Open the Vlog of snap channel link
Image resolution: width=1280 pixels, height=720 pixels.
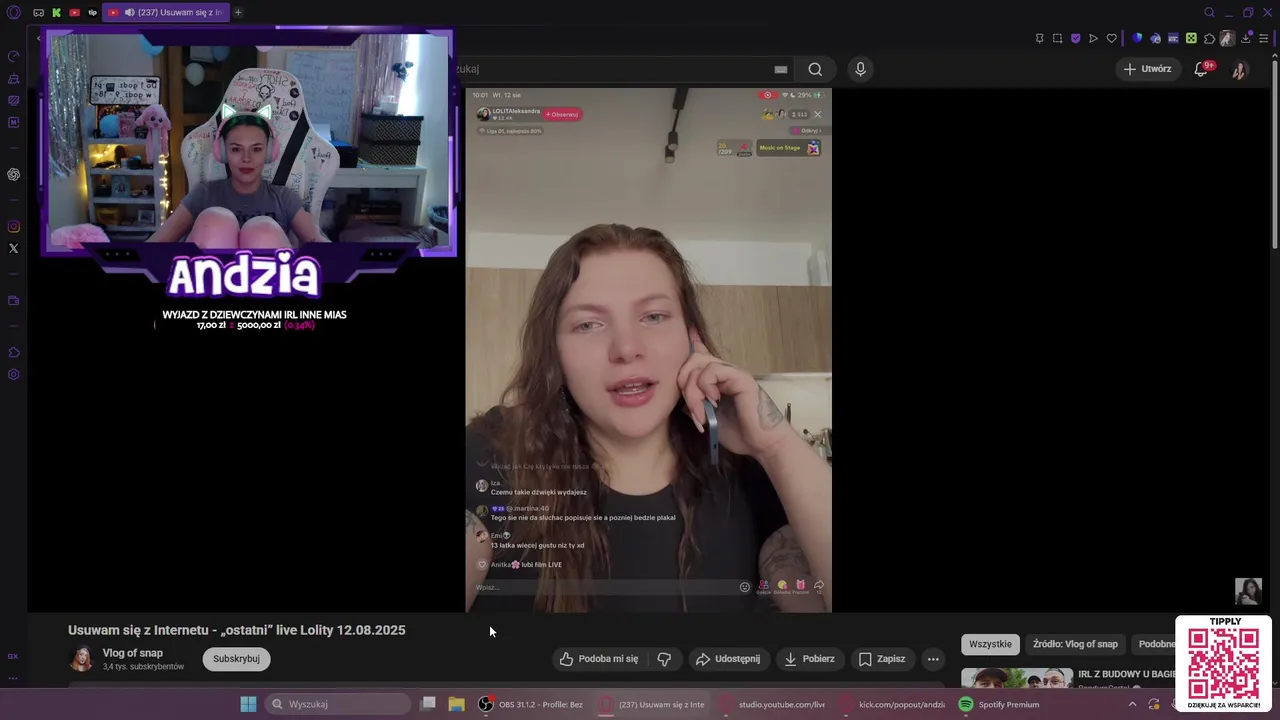coord(132,653)
